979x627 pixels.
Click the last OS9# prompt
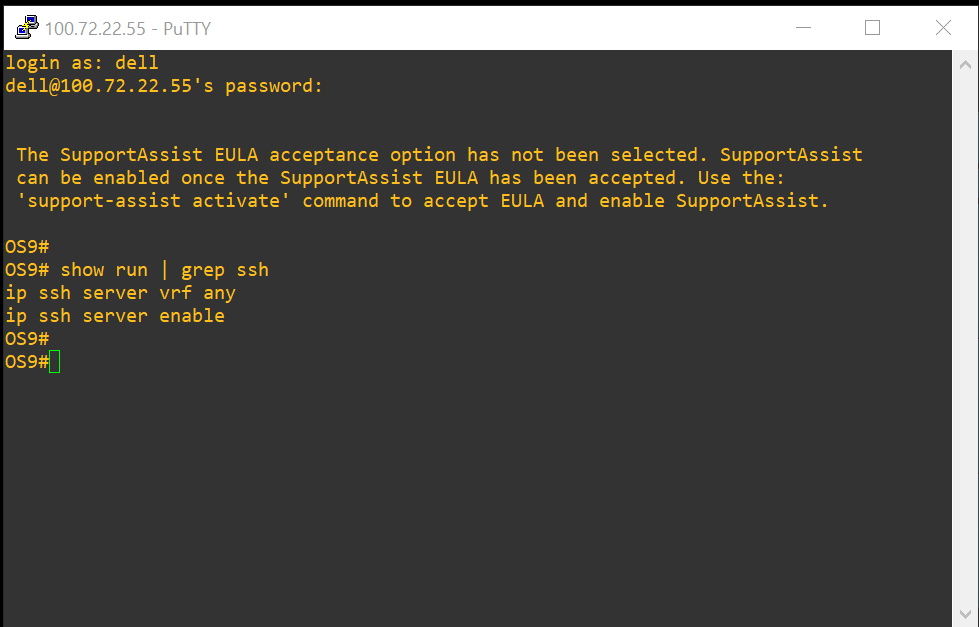click(x=27, y=361)
